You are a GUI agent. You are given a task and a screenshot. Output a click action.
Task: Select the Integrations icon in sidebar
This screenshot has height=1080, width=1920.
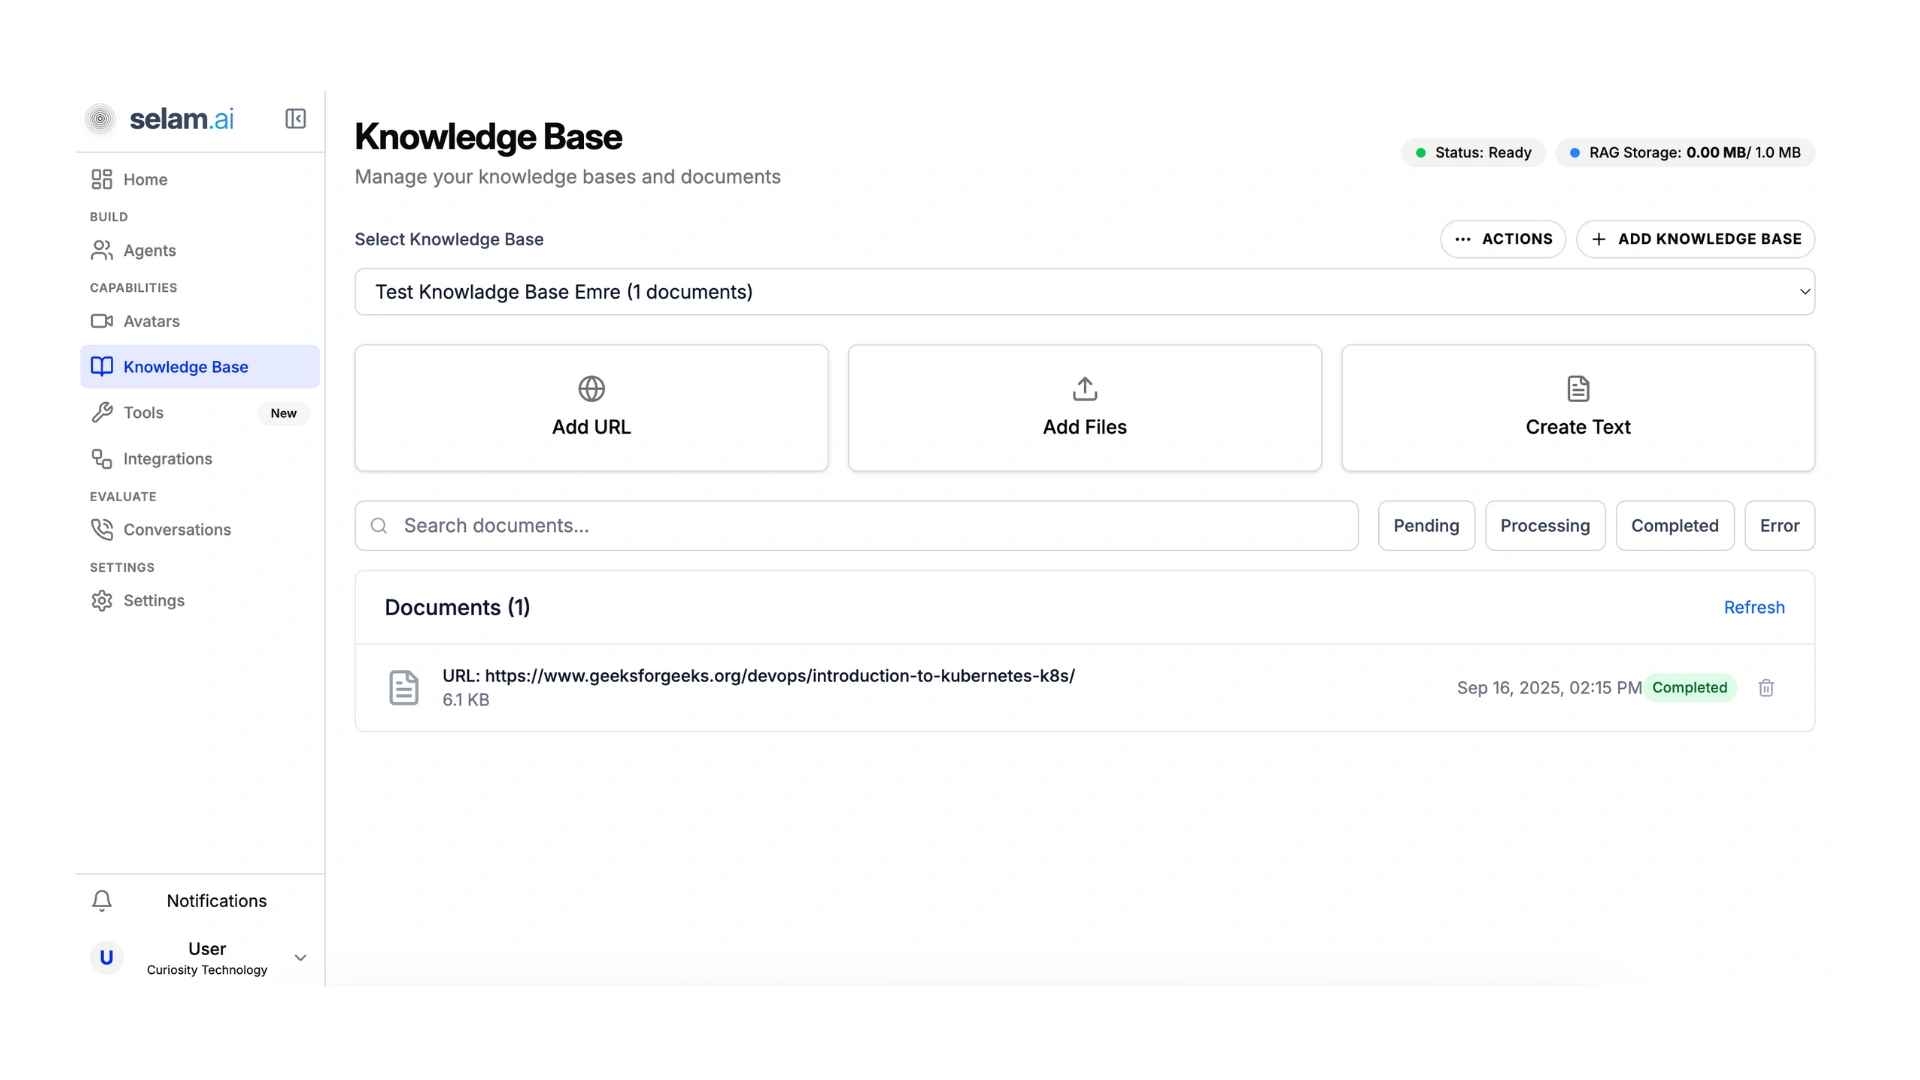(x=103, y=459)
